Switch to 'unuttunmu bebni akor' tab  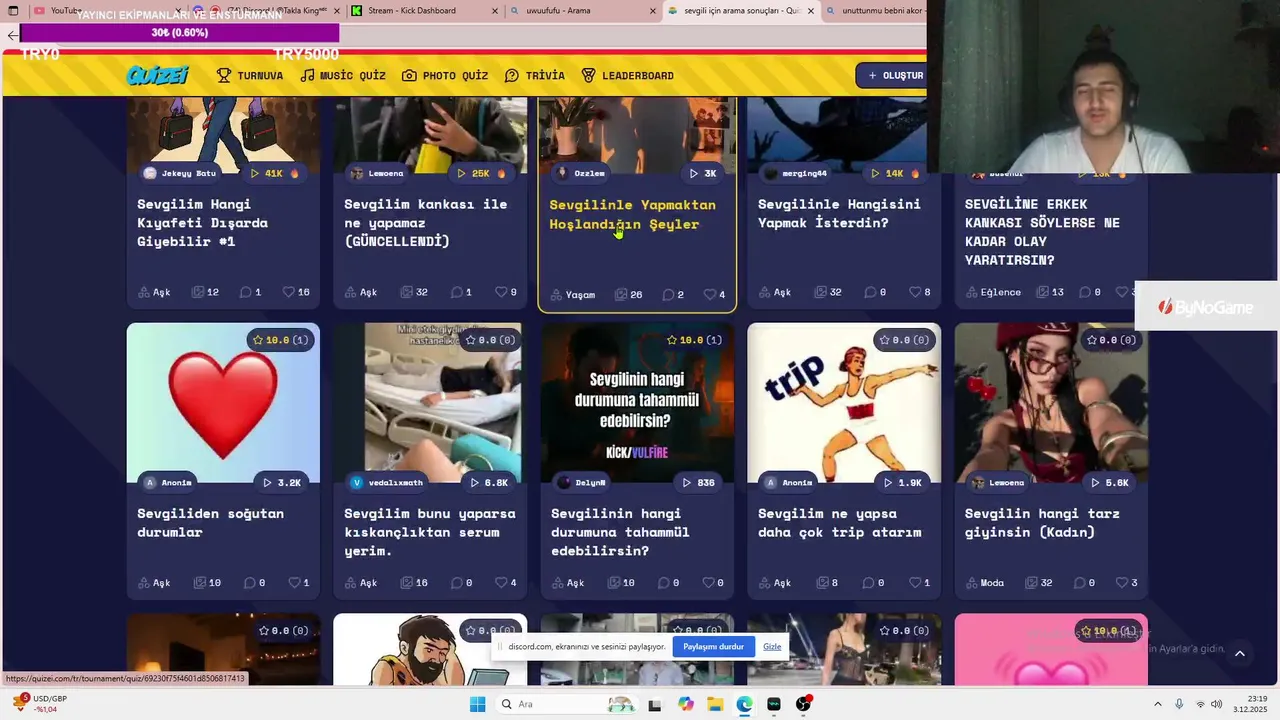877,11
